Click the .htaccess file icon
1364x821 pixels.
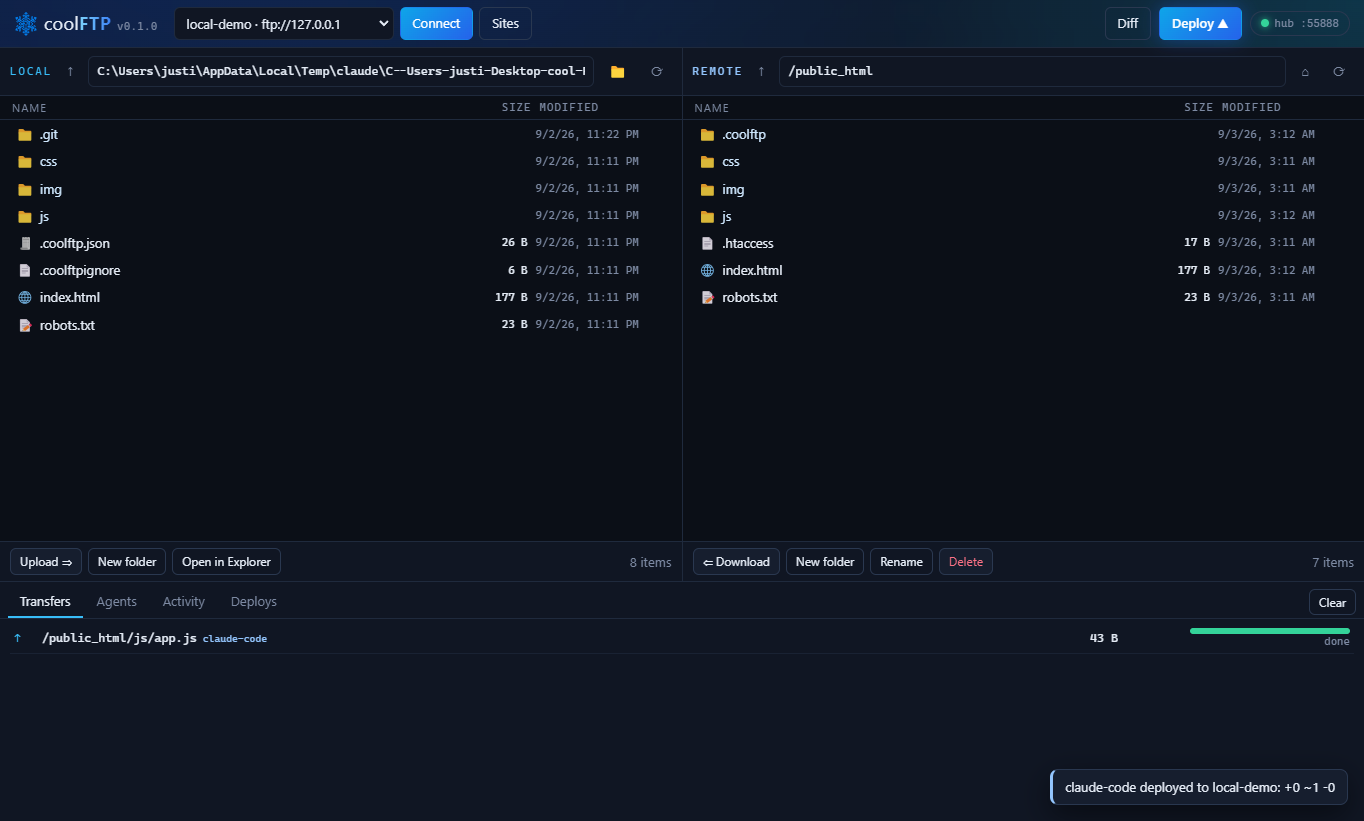click(x=707, y=243)
